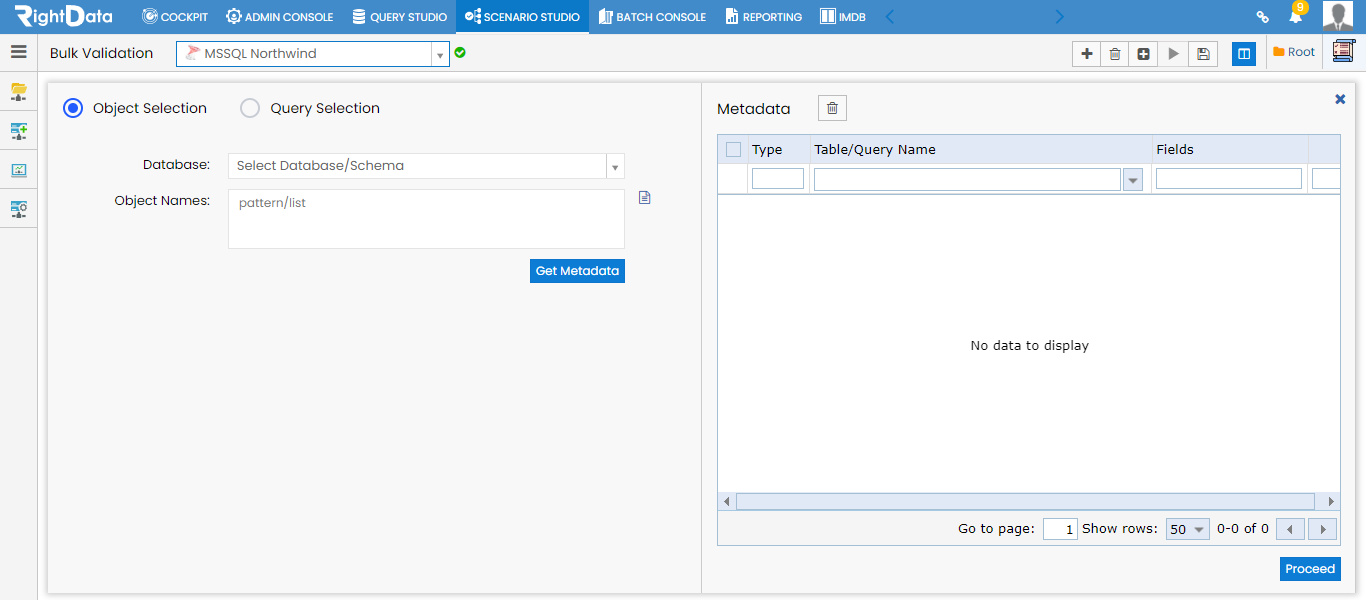This screenshot has width=1366, height=600.
Task: Expand the MSSQL Northwind connection dropdown
Action: (x=440, y=55)
